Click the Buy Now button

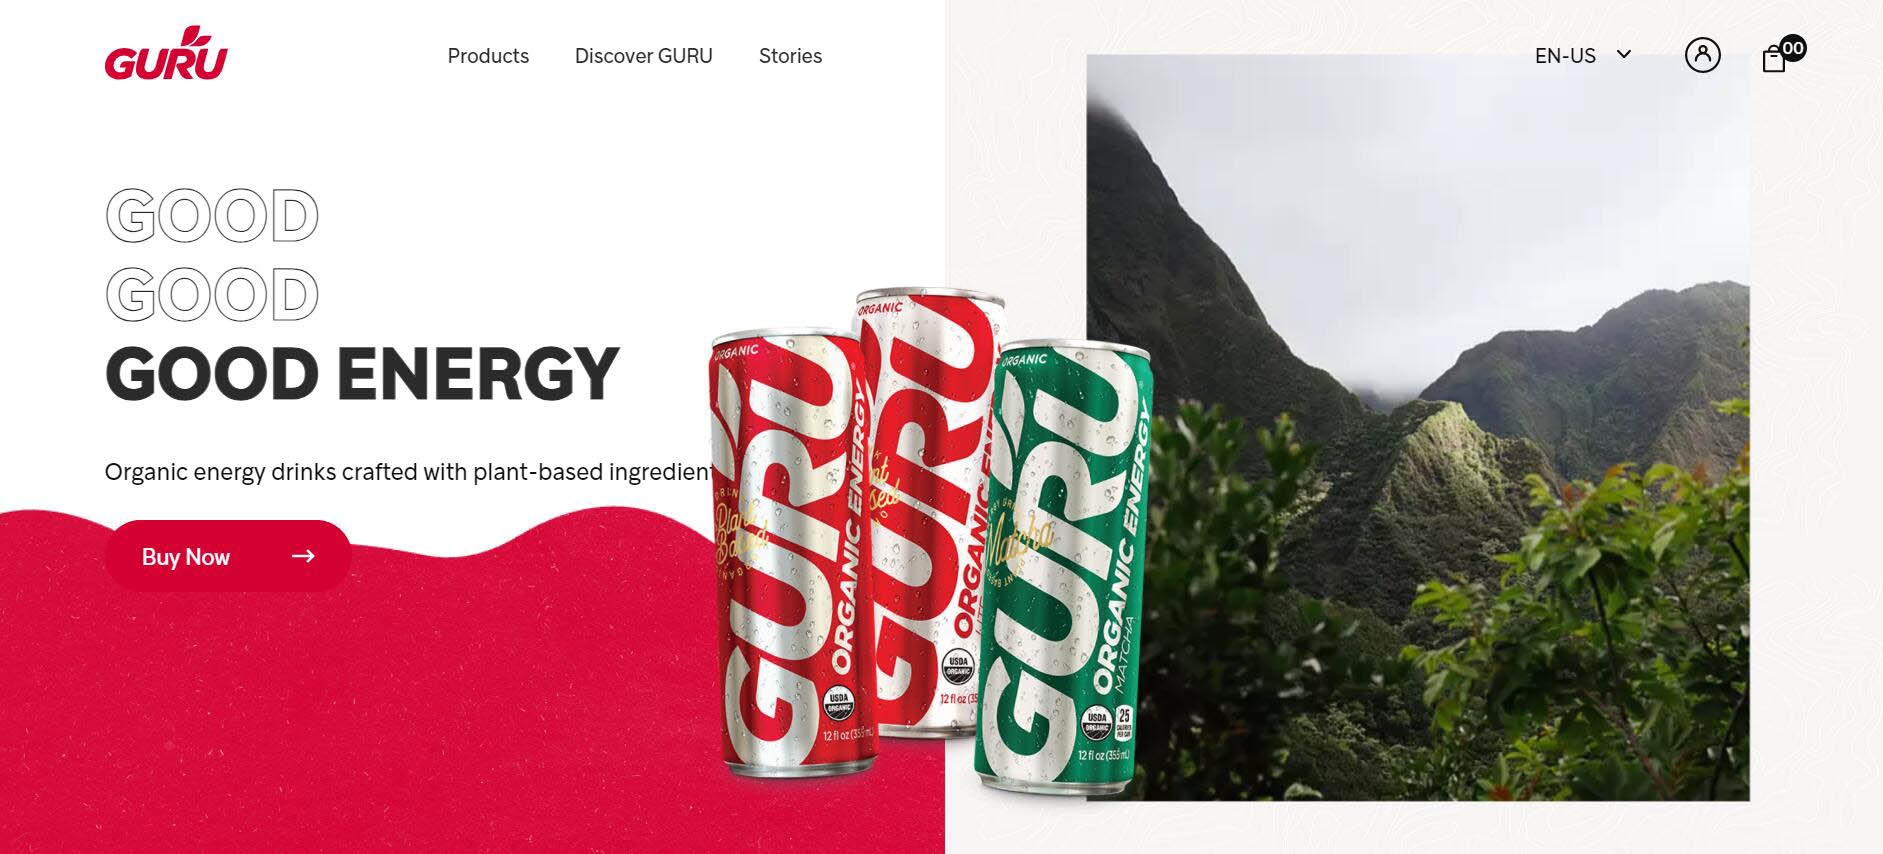(227, 556)
